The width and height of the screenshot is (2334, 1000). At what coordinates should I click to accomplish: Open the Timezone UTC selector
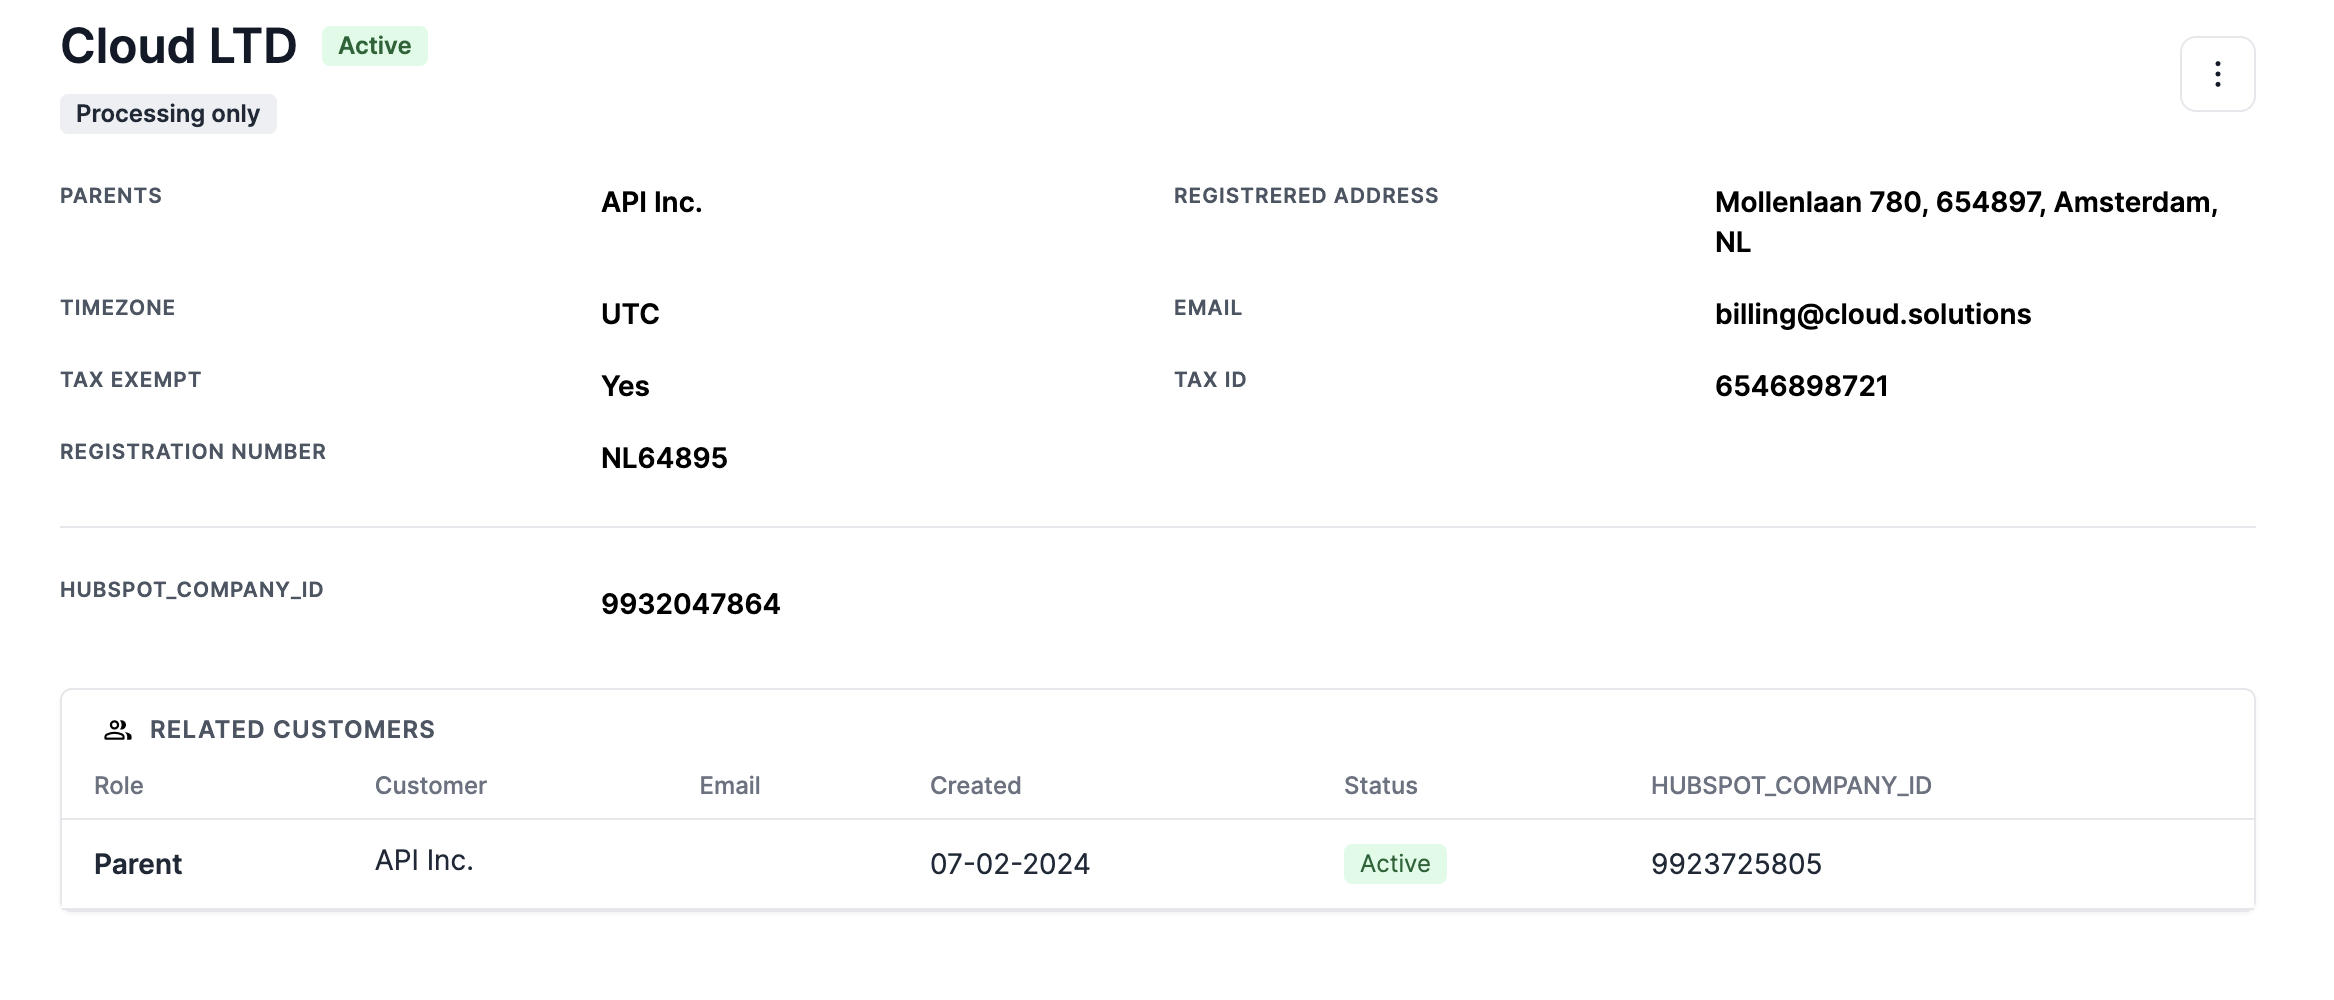pyautogui.click(x=628, y=313)
